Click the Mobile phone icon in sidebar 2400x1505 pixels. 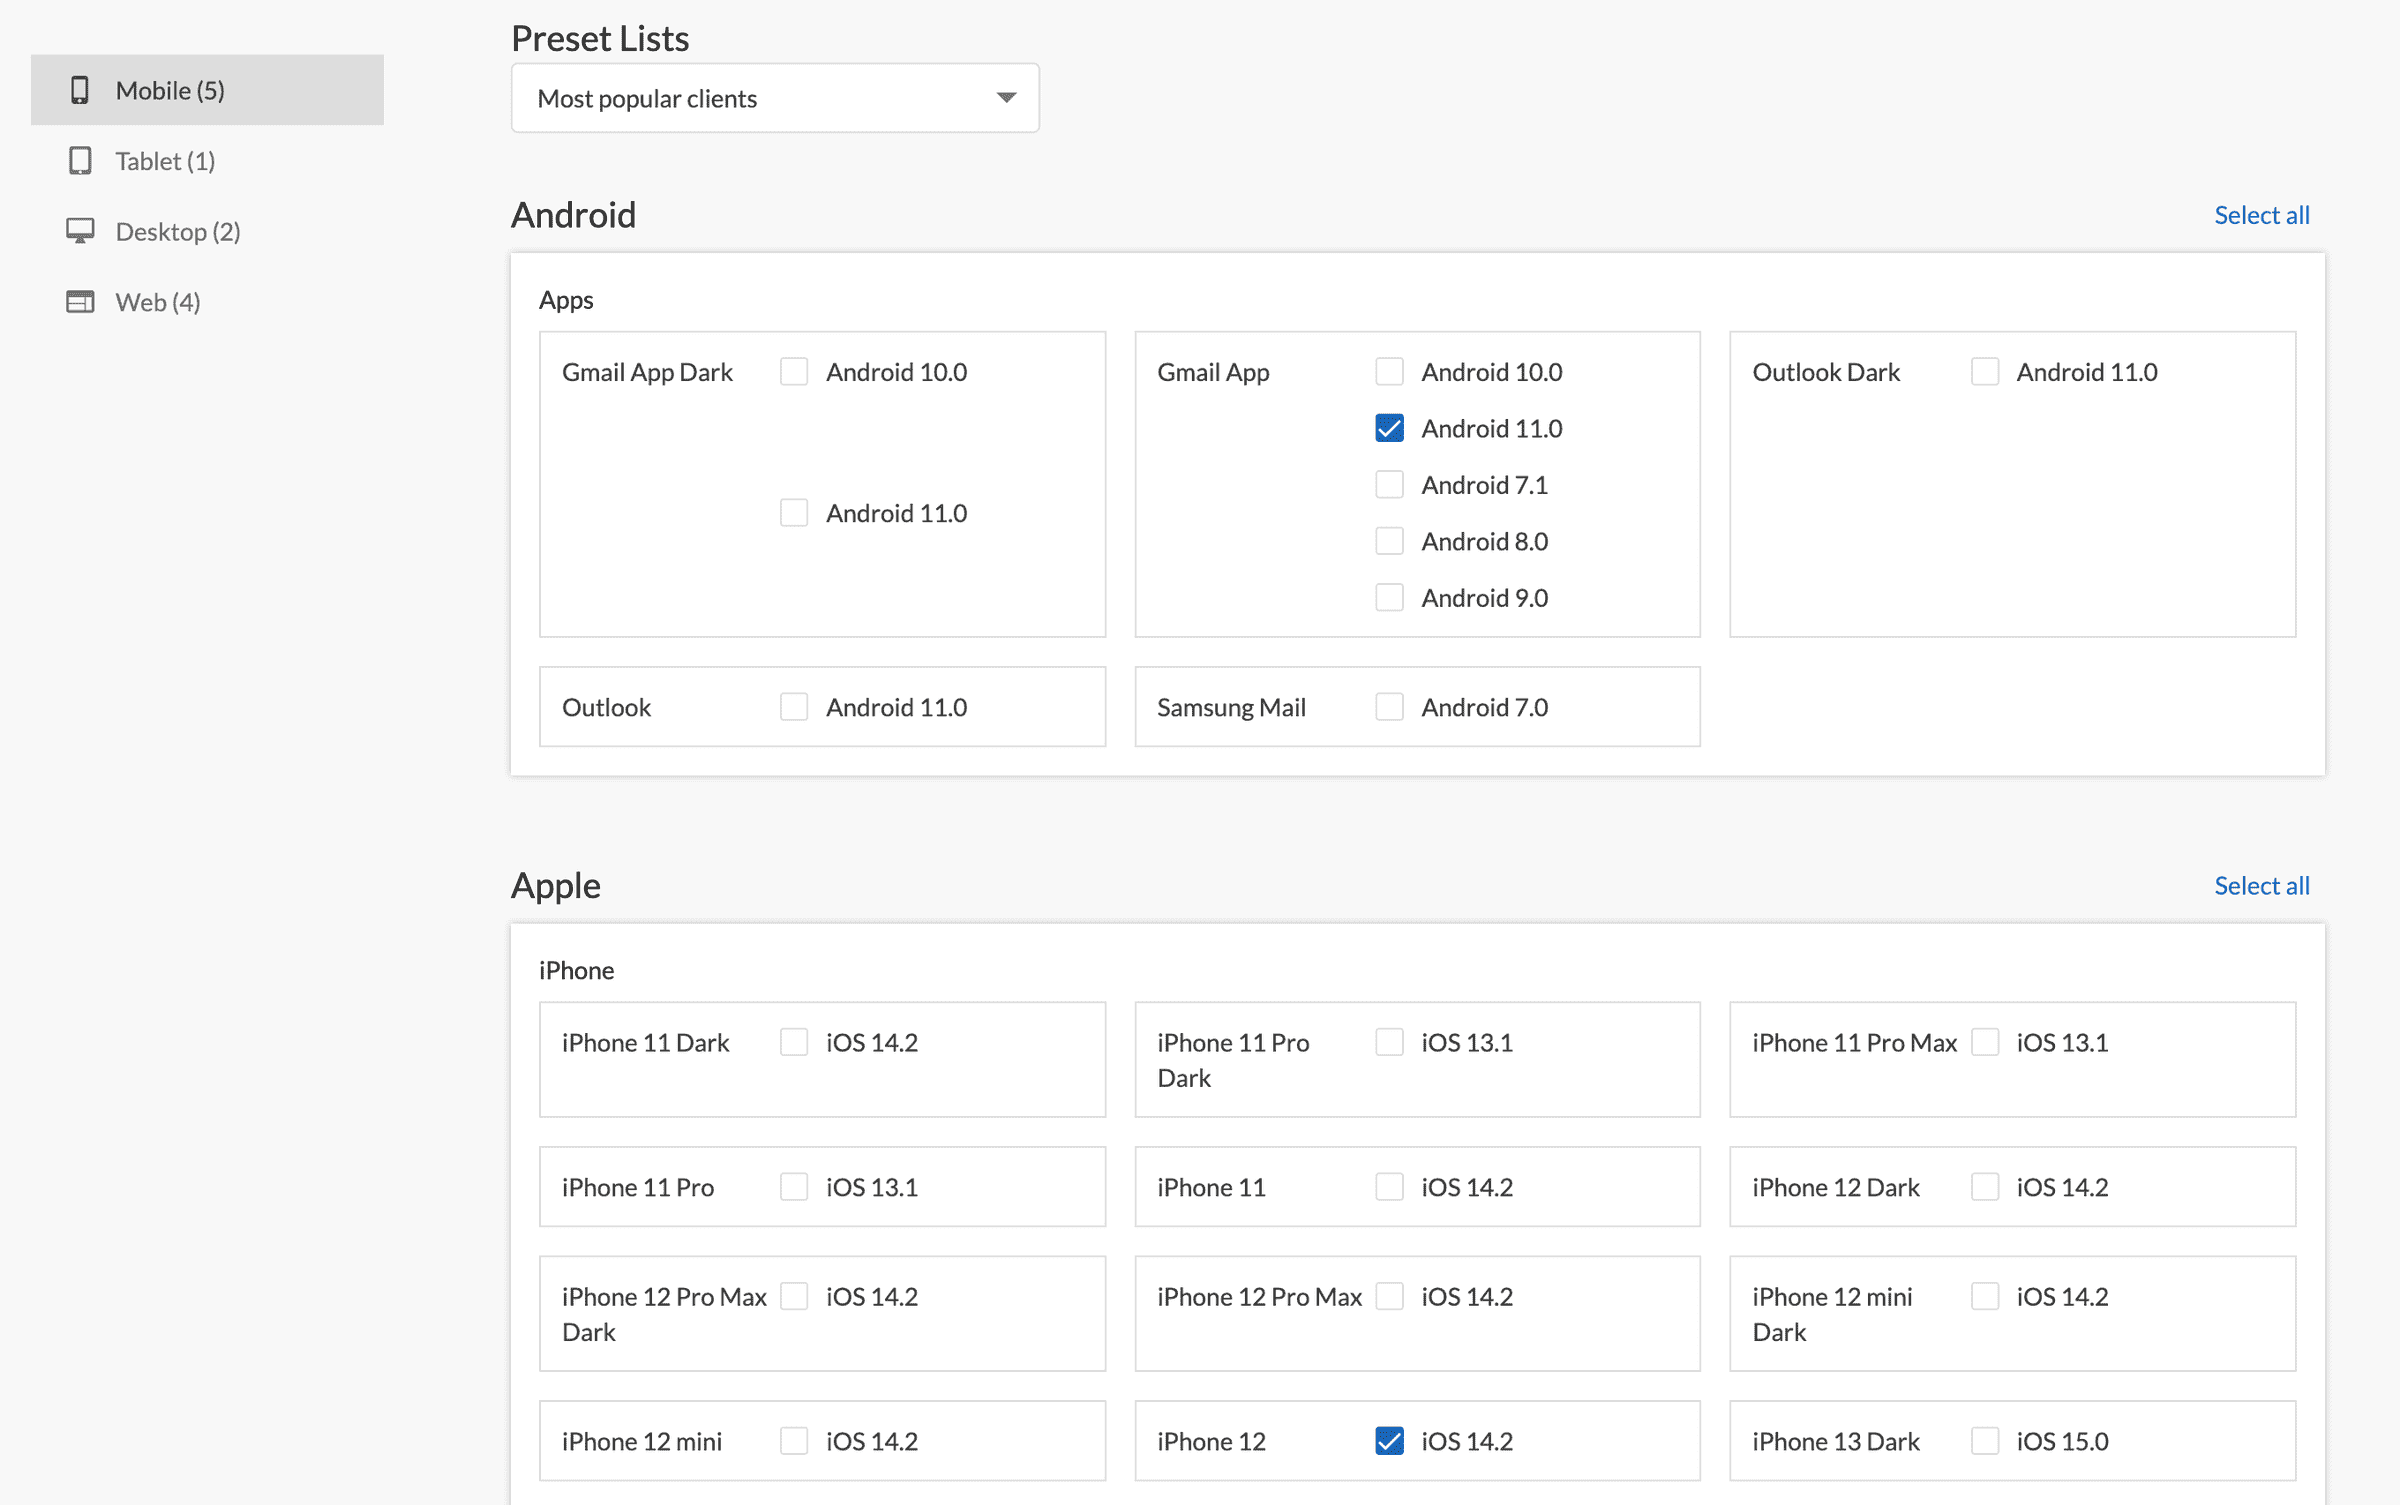80,90
